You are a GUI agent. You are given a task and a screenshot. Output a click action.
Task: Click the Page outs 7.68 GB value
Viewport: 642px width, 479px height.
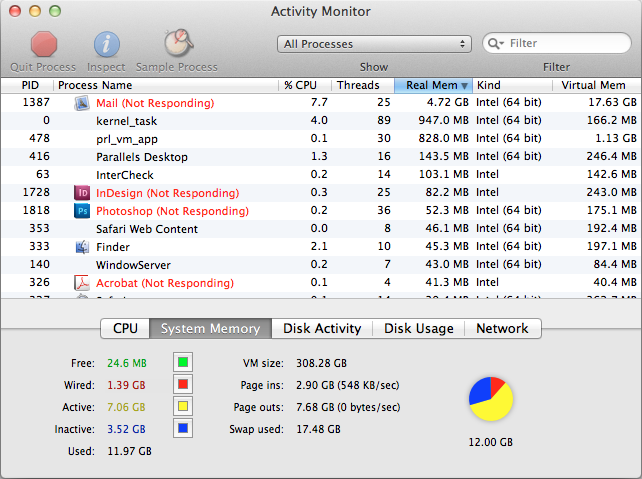[x=348, y=407]
